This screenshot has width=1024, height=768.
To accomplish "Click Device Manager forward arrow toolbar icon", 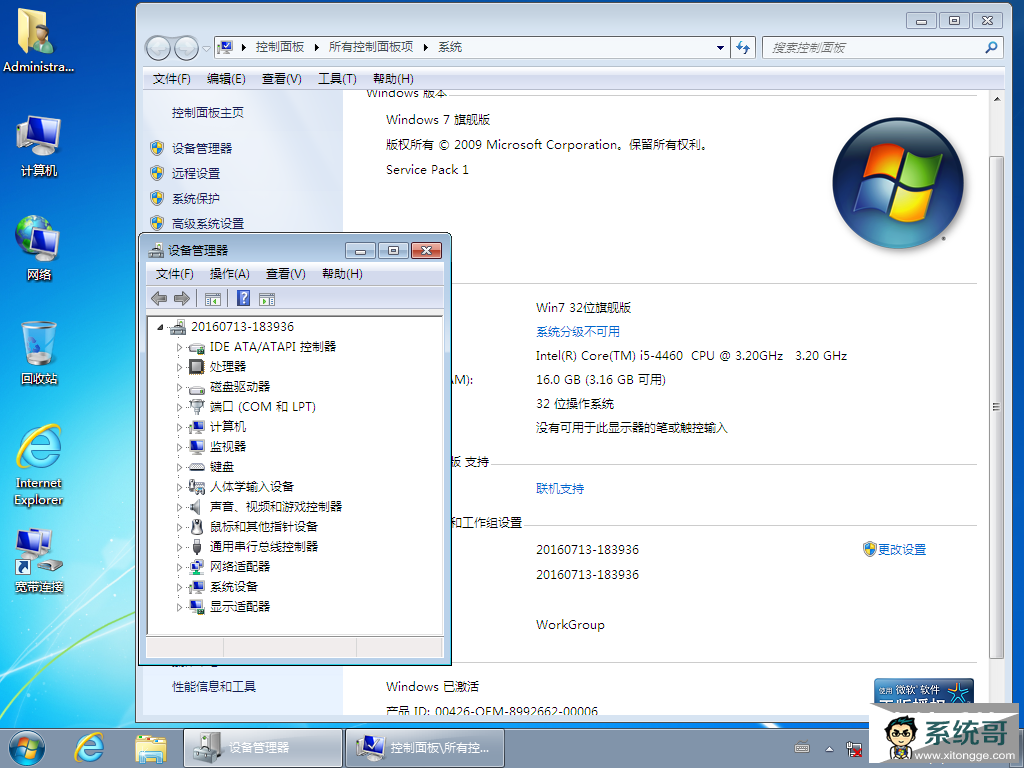I will [182, 298].
